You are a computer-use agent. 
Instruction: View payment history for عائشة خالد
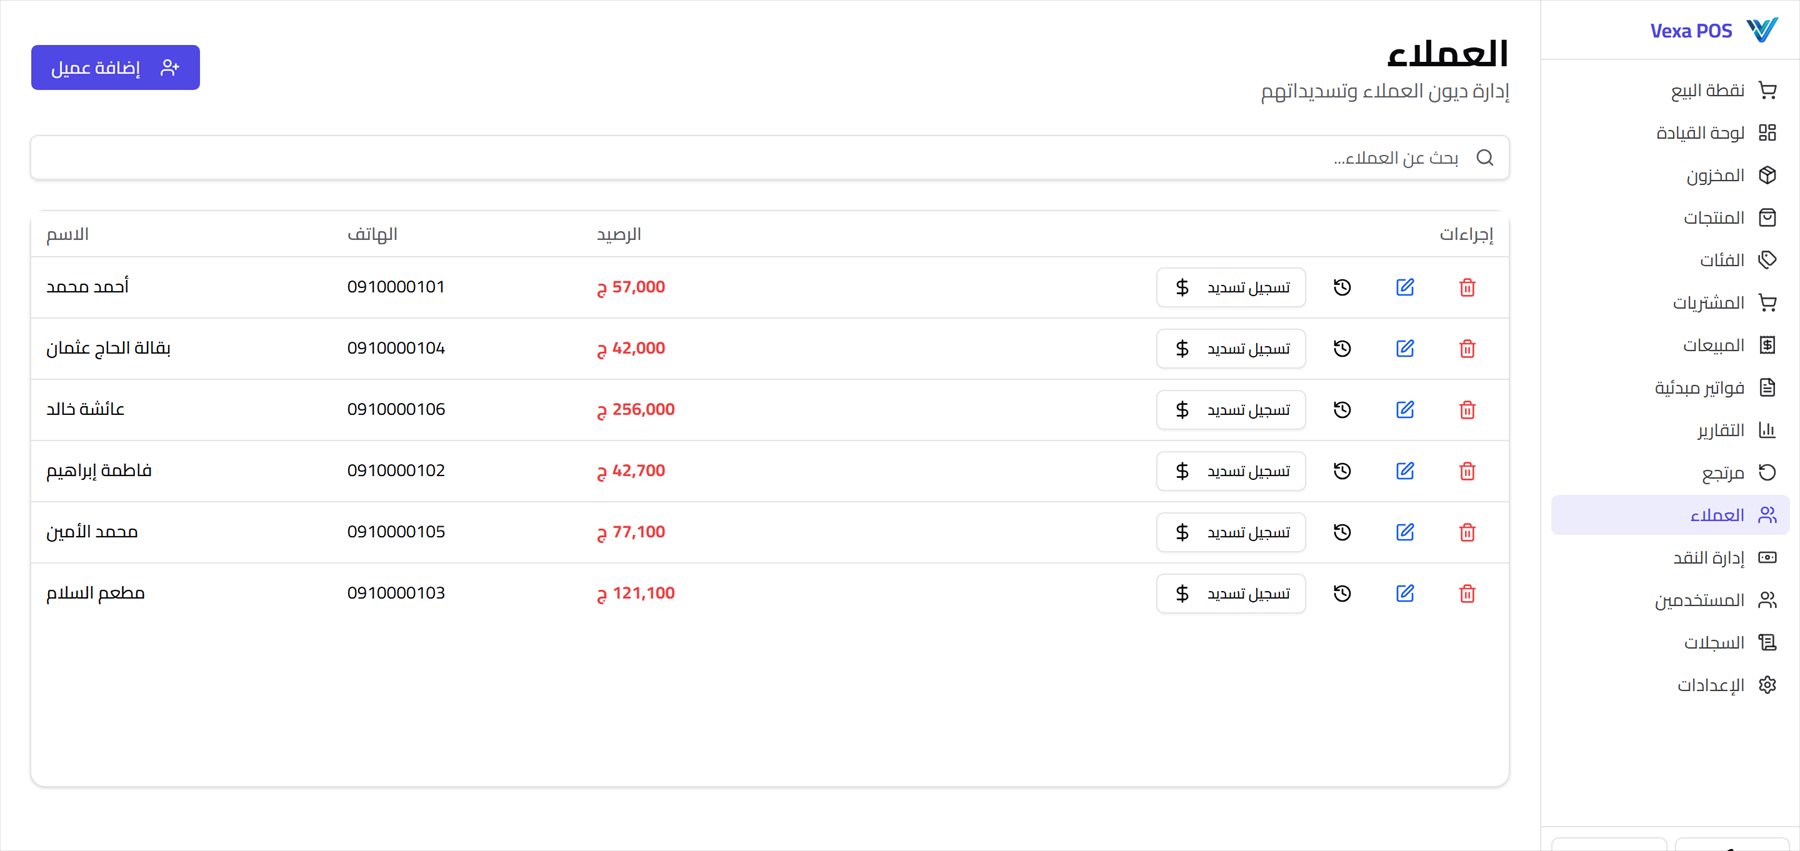click(x=1342, y=410)
